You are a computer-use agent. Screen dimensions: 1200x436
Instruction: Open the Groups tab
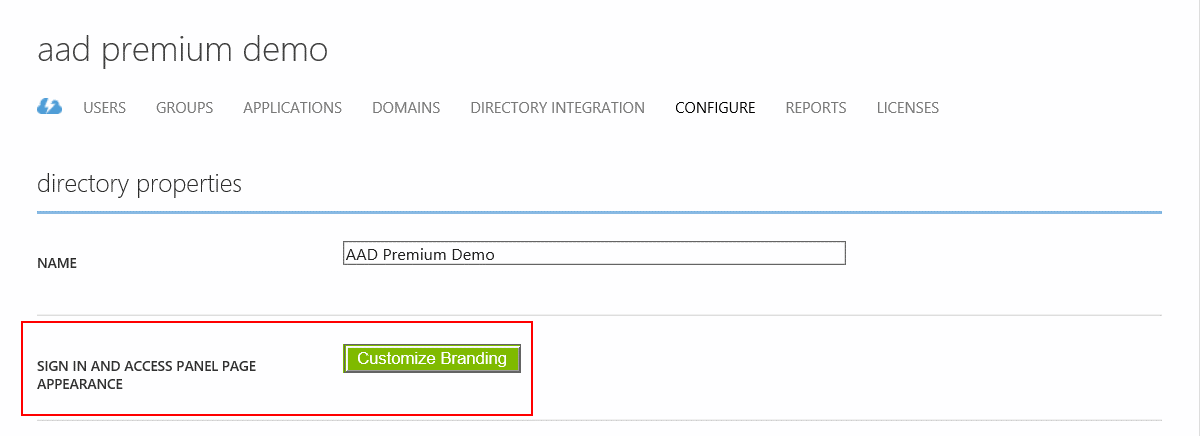pos(184,108)
